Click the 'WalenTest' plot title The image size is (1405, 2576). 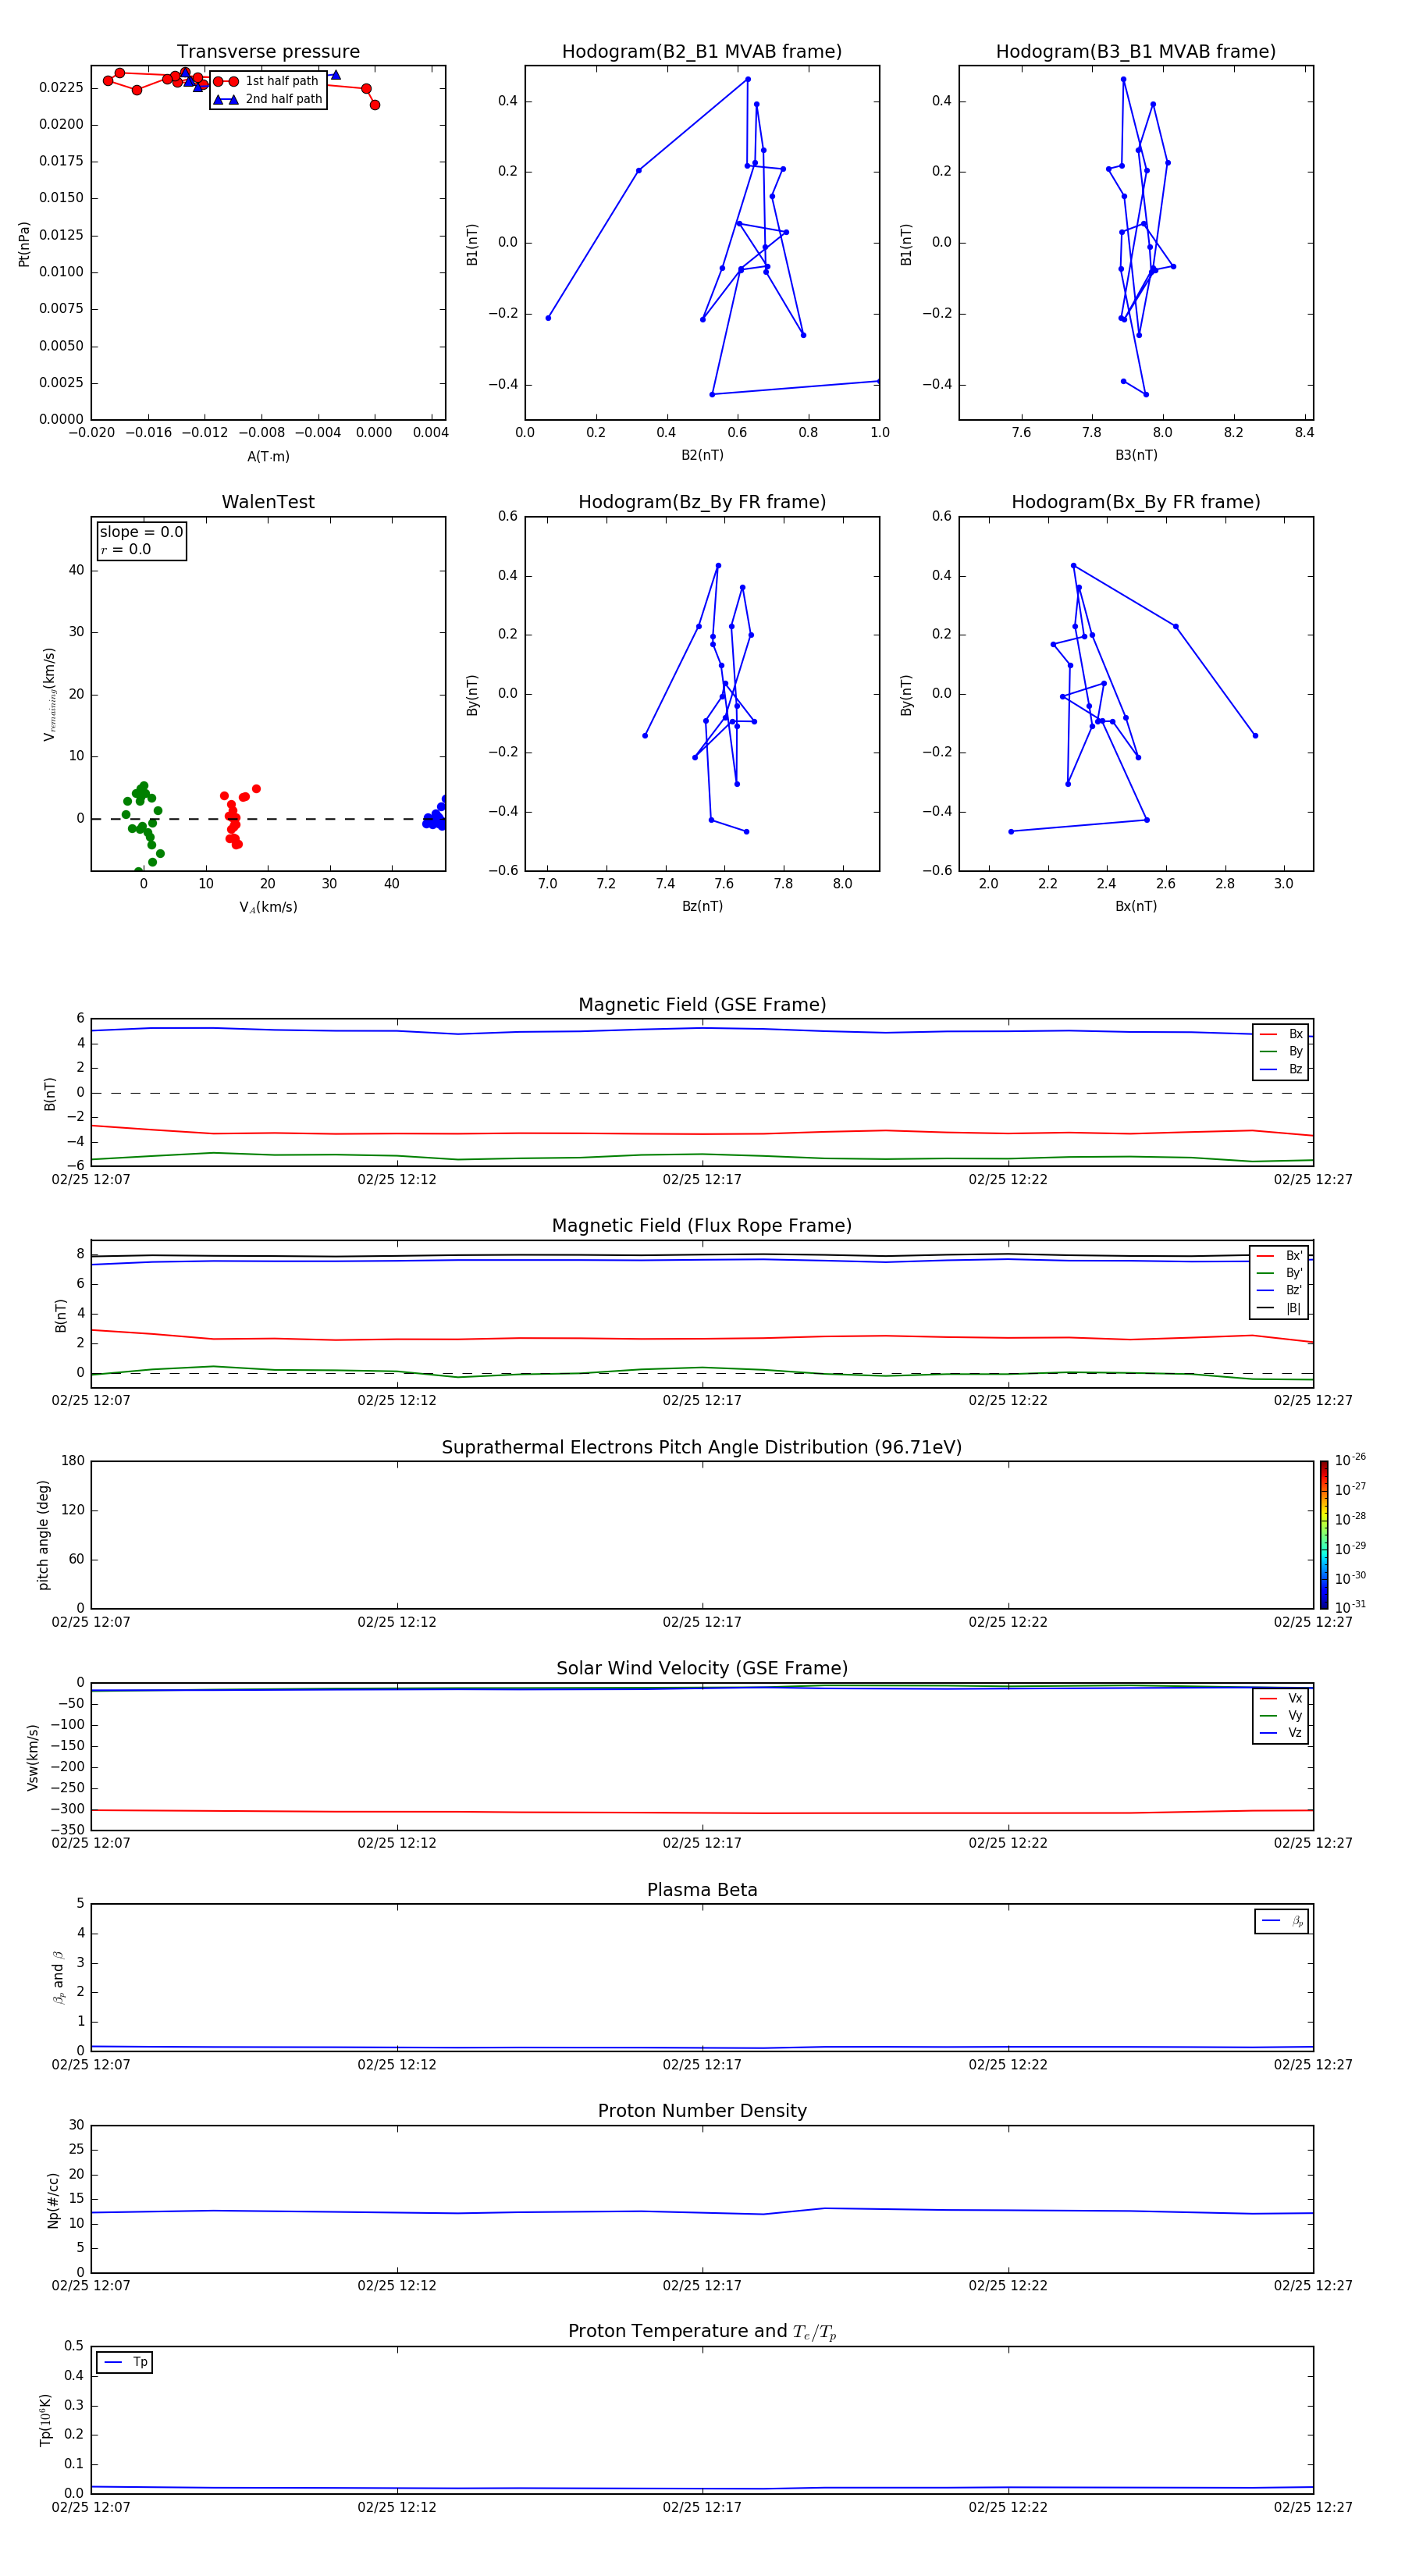pyautogui.click(x=268, y=502)
